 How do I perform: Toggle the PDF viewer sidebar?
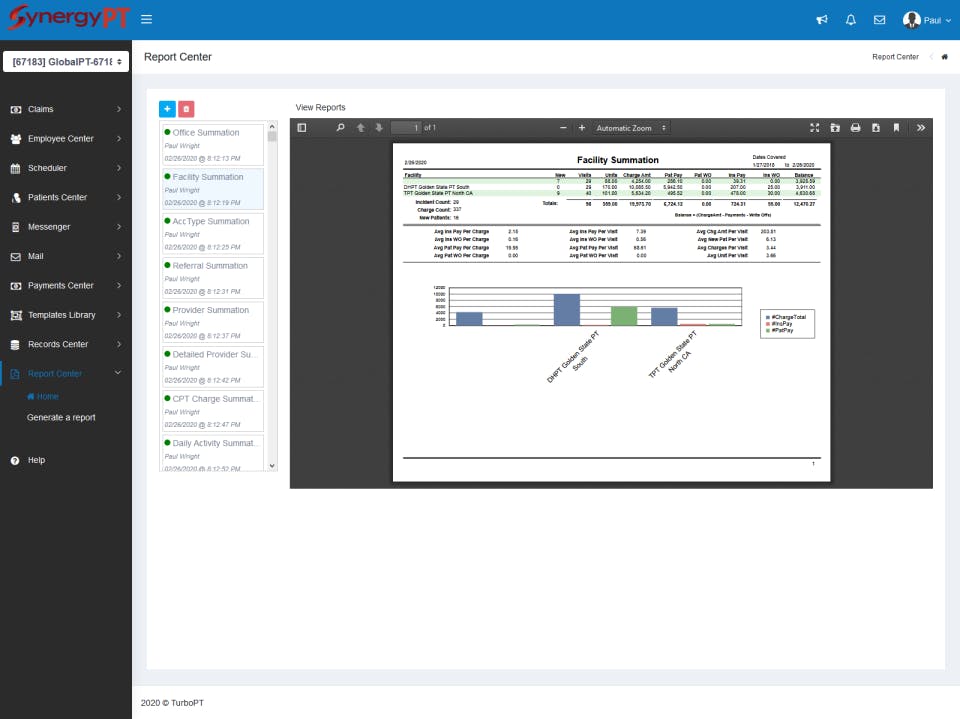click(302, 128)
